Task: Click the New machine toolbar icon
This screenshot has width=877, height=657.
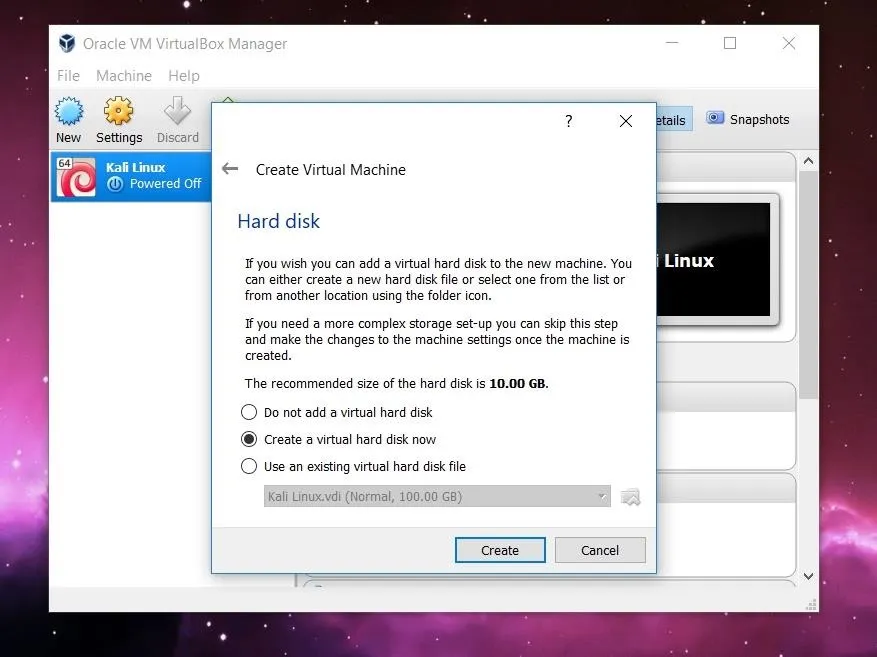Action: (69, 111)
